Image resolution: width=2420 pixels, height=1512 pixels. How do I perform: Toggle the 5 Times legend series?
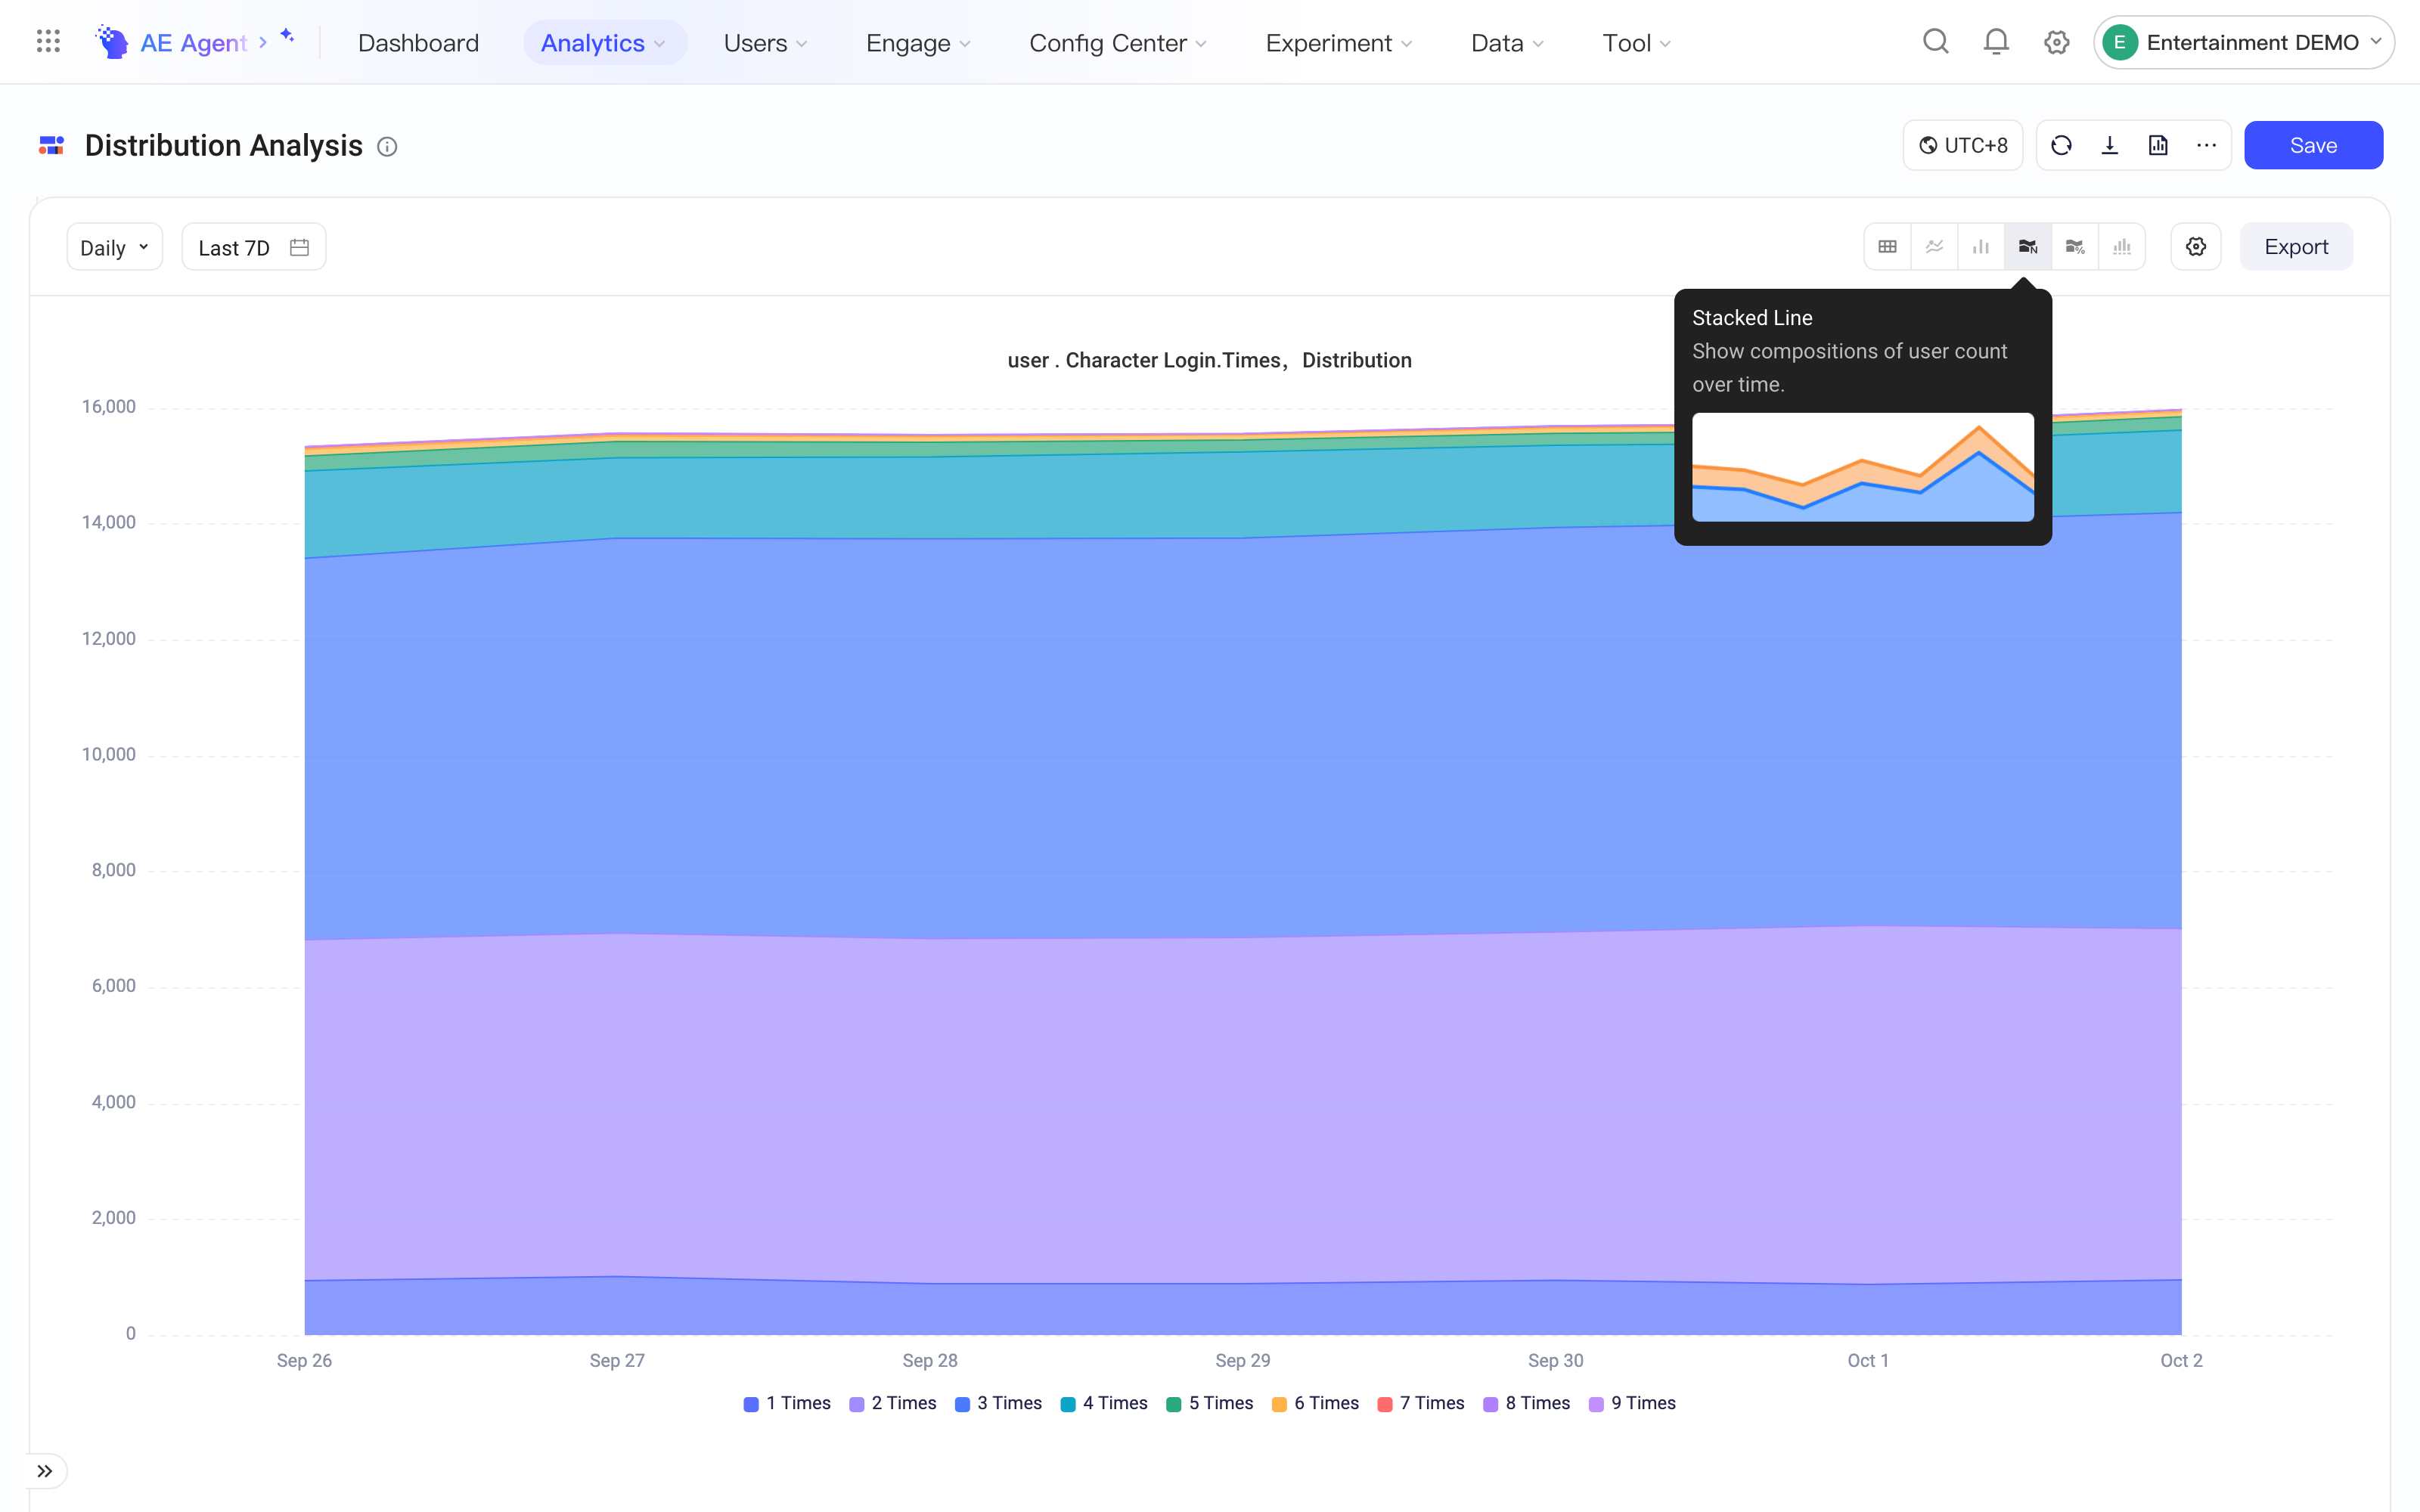tap(1210, 1403)
